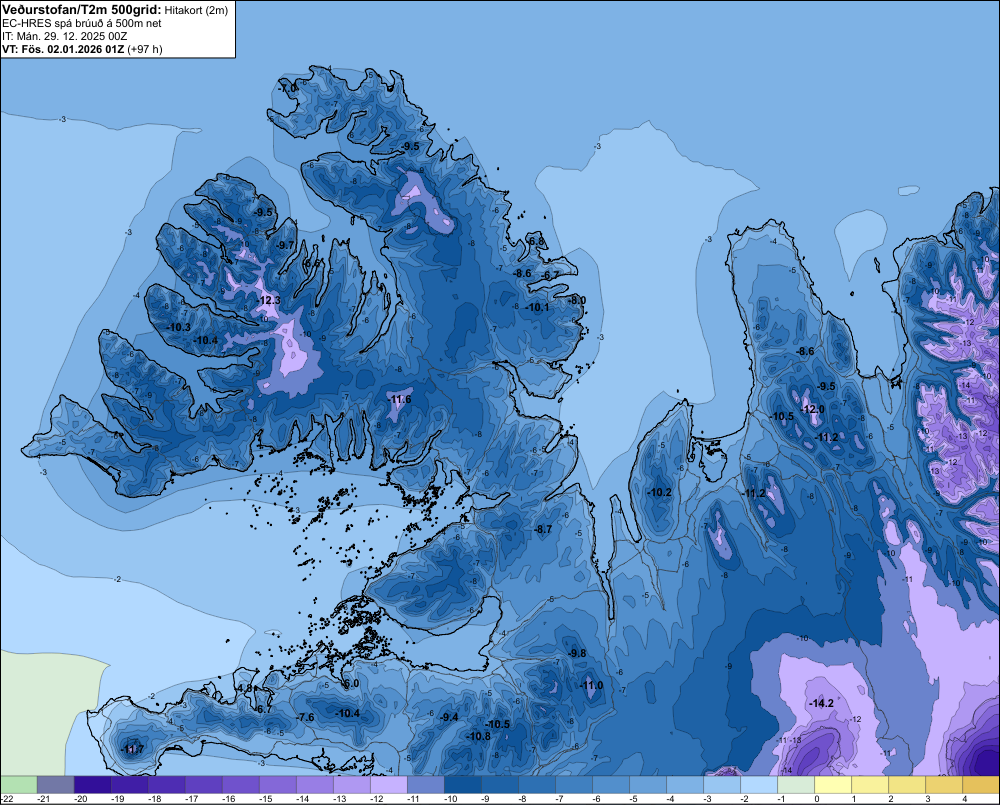Click the -11.7 temperature value on the map

[133, 749]
